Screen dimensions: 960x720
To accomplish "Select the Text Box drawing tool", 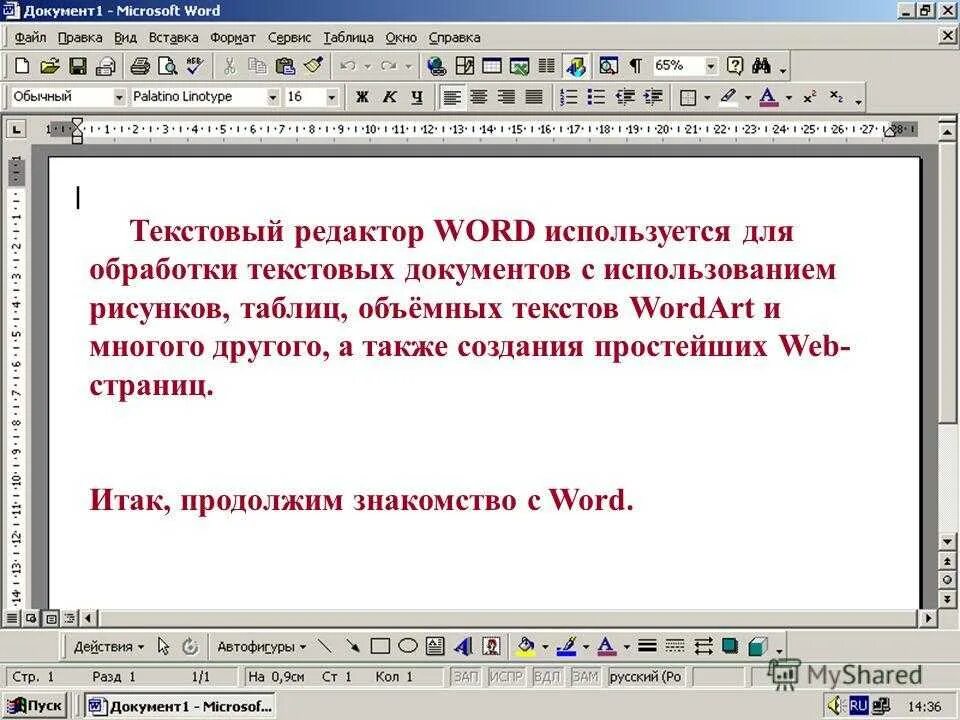I will point(435,646).
